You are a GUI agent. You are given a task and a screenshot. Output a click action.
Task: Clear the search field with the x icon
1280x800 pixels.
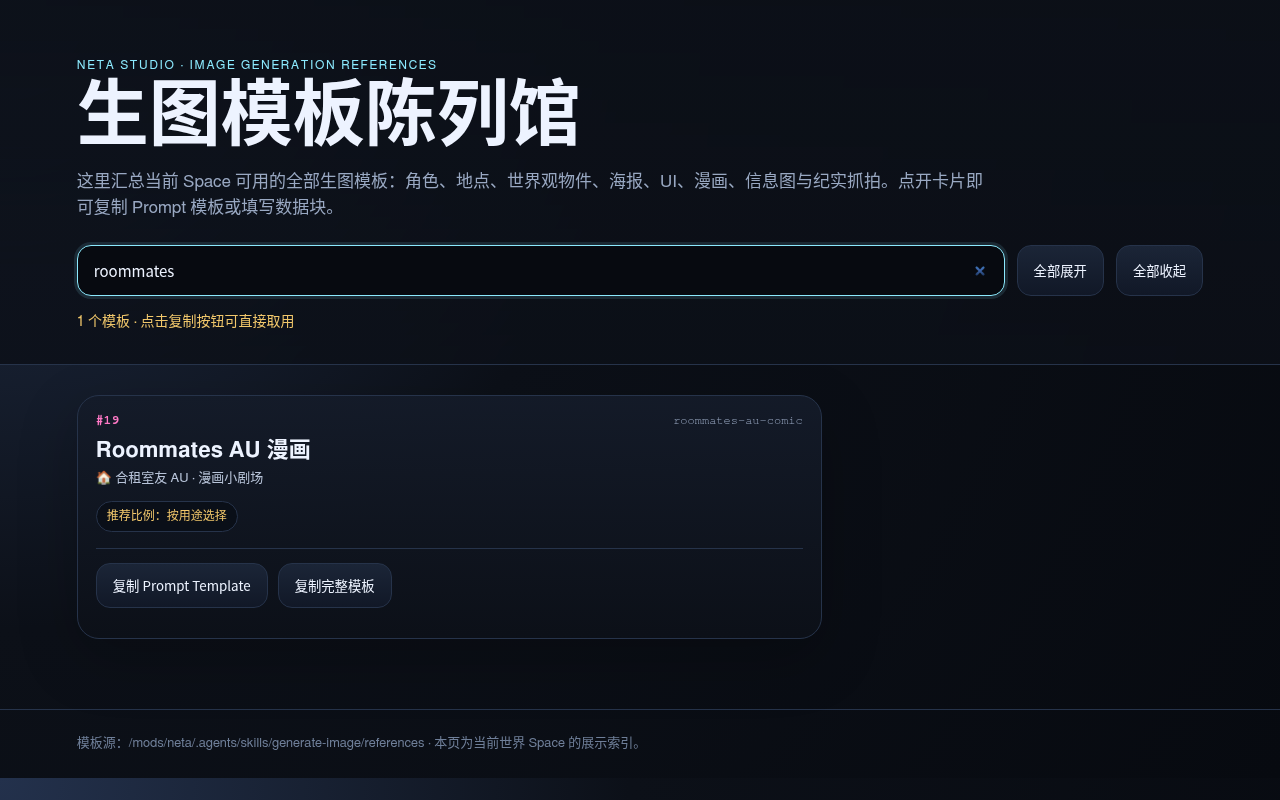pos(980,271)
